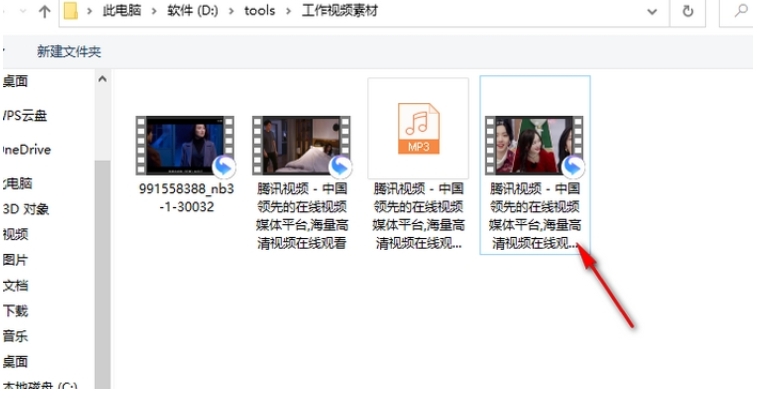The image size is (758, 399).
Task: Open 下载 folder in sidebar
Action: tap(15, 310)
